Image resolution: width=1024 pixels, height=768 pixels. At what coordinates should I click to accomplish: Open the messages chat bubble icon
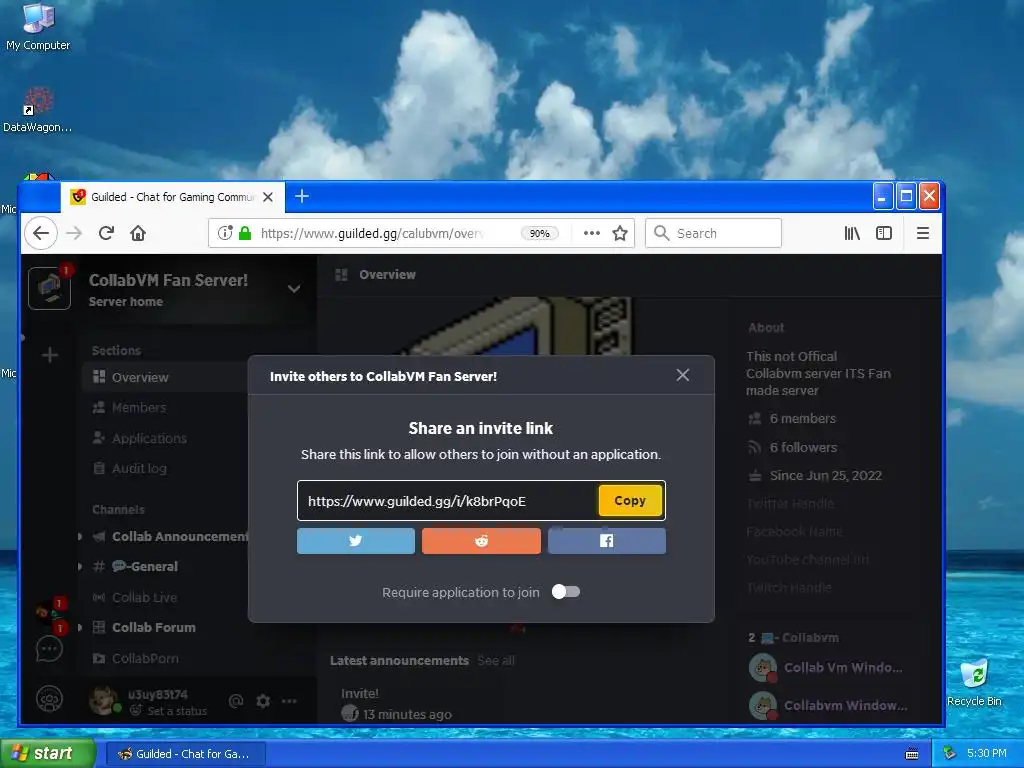pyautogui.click(x=50, y=649)
